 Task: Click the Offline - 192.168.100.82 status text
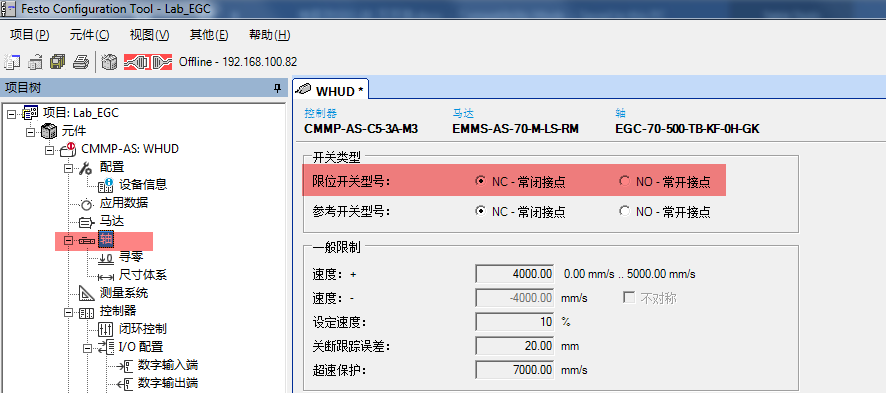[238, 62]
